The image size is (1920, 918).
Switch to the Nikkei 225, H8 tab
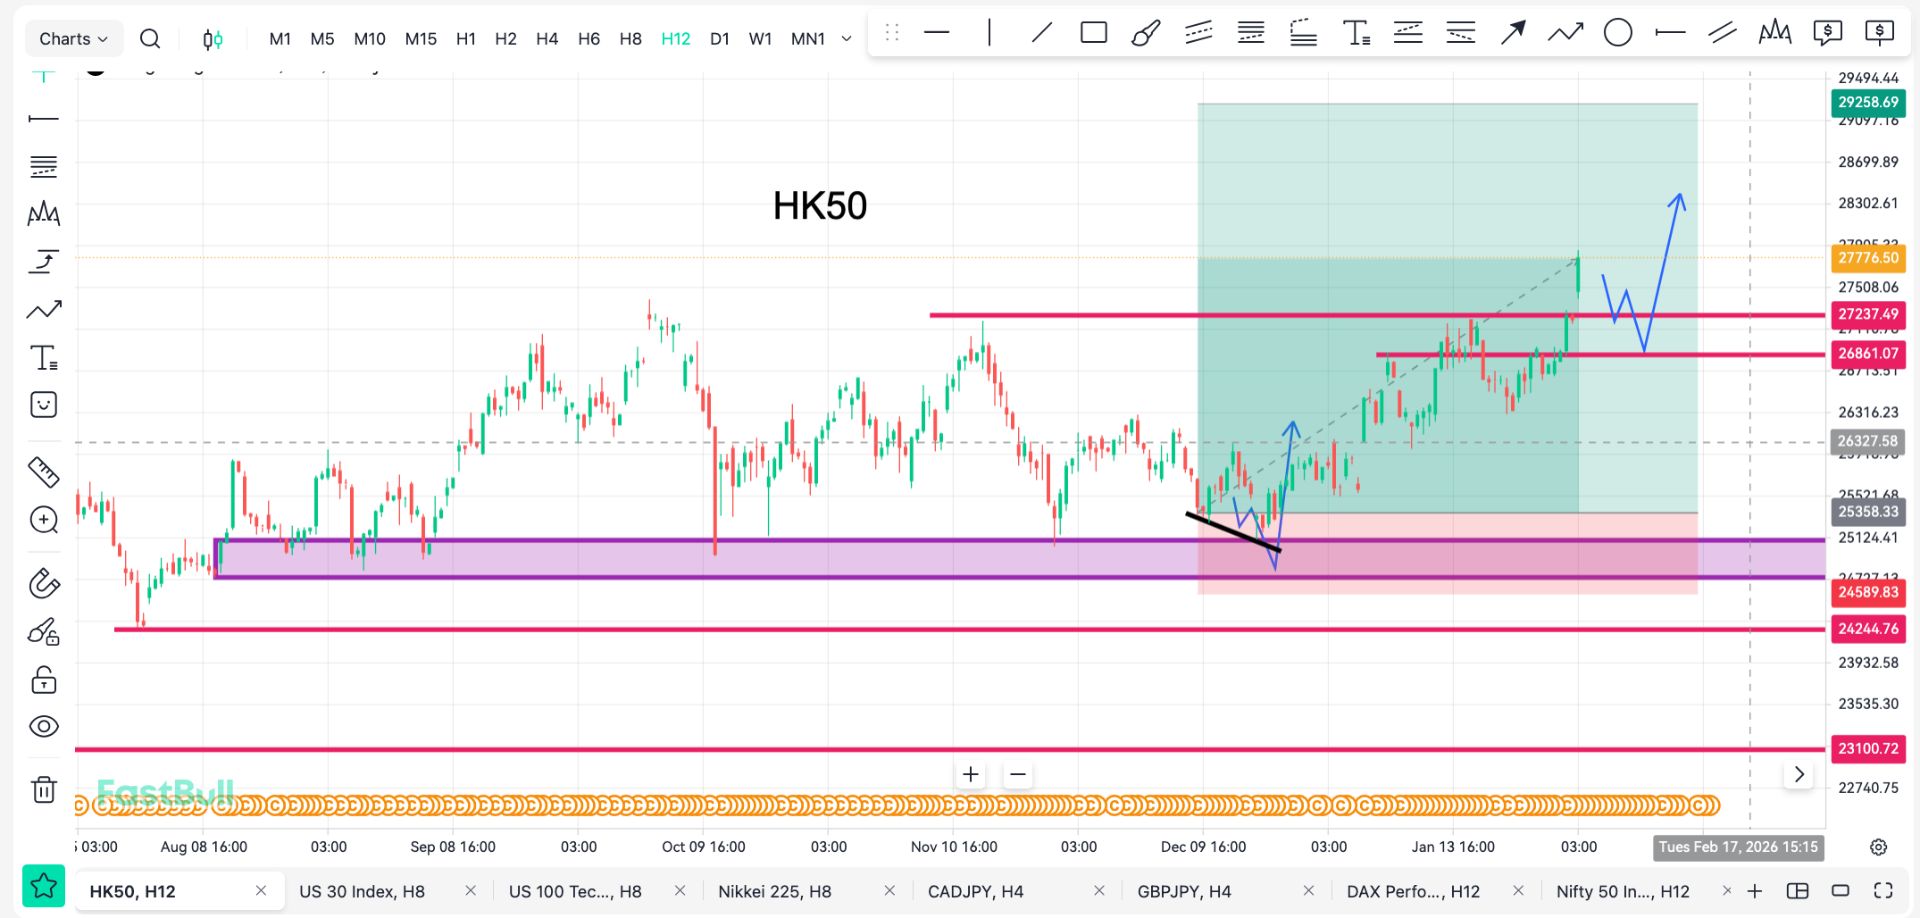774,891
